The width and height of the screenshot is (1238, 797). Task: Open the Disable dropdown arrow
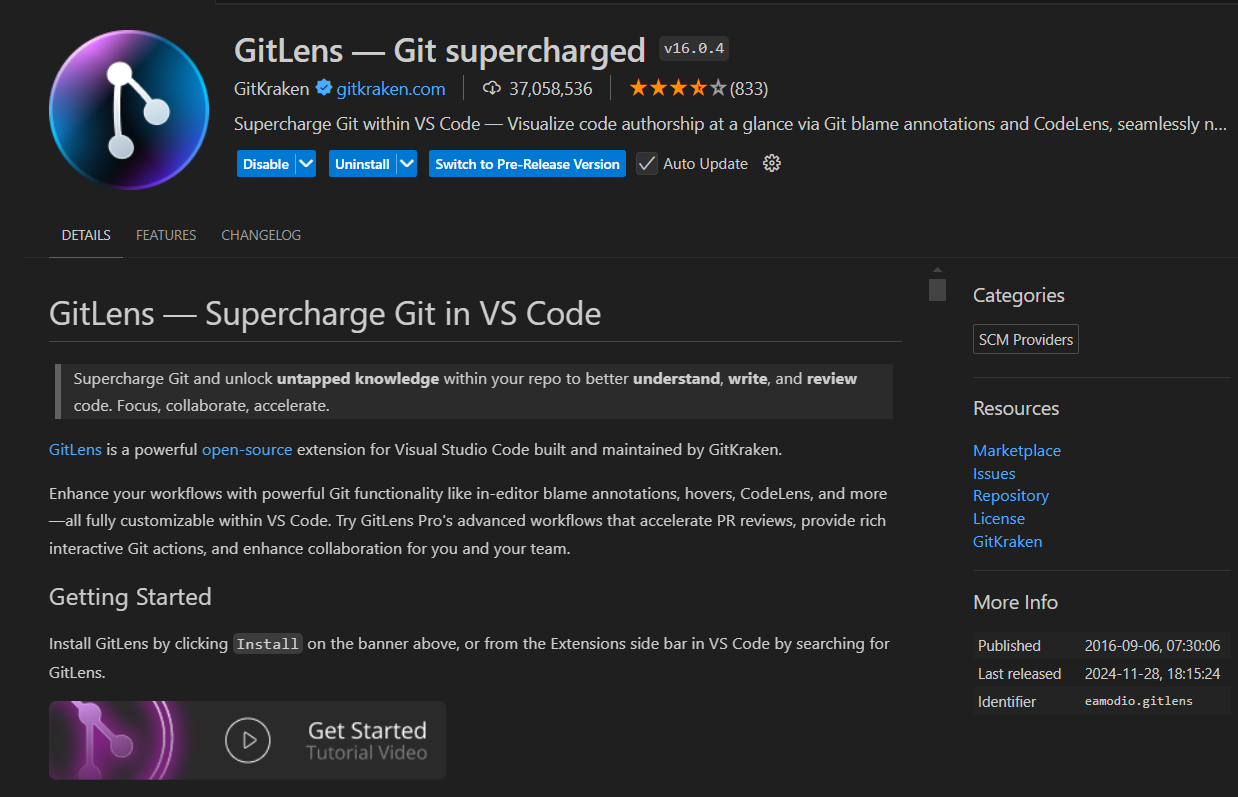click(x=306, y=164)
